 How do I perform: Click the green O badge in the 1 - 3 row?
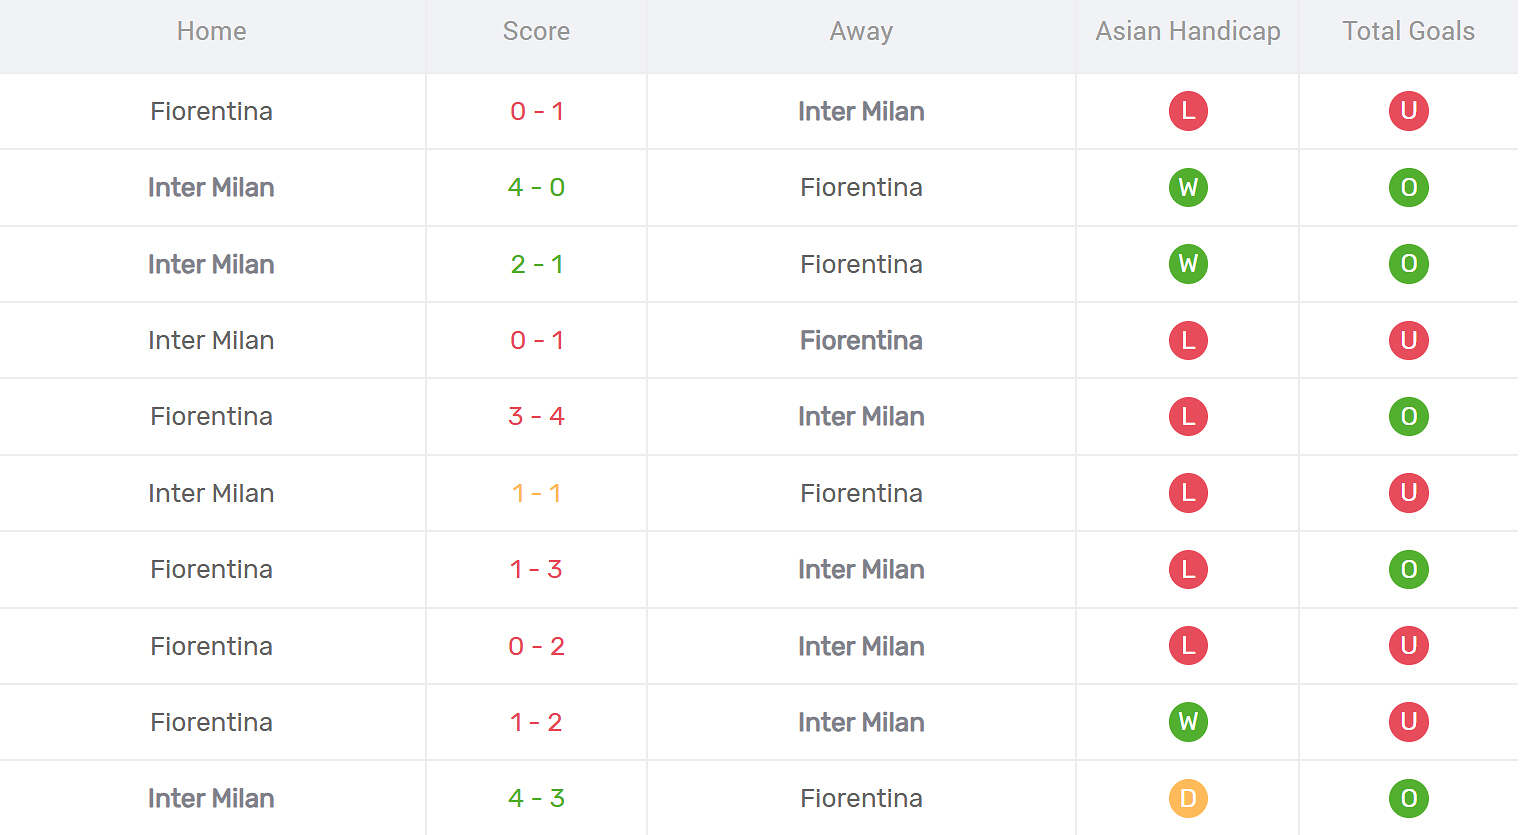1408,569
